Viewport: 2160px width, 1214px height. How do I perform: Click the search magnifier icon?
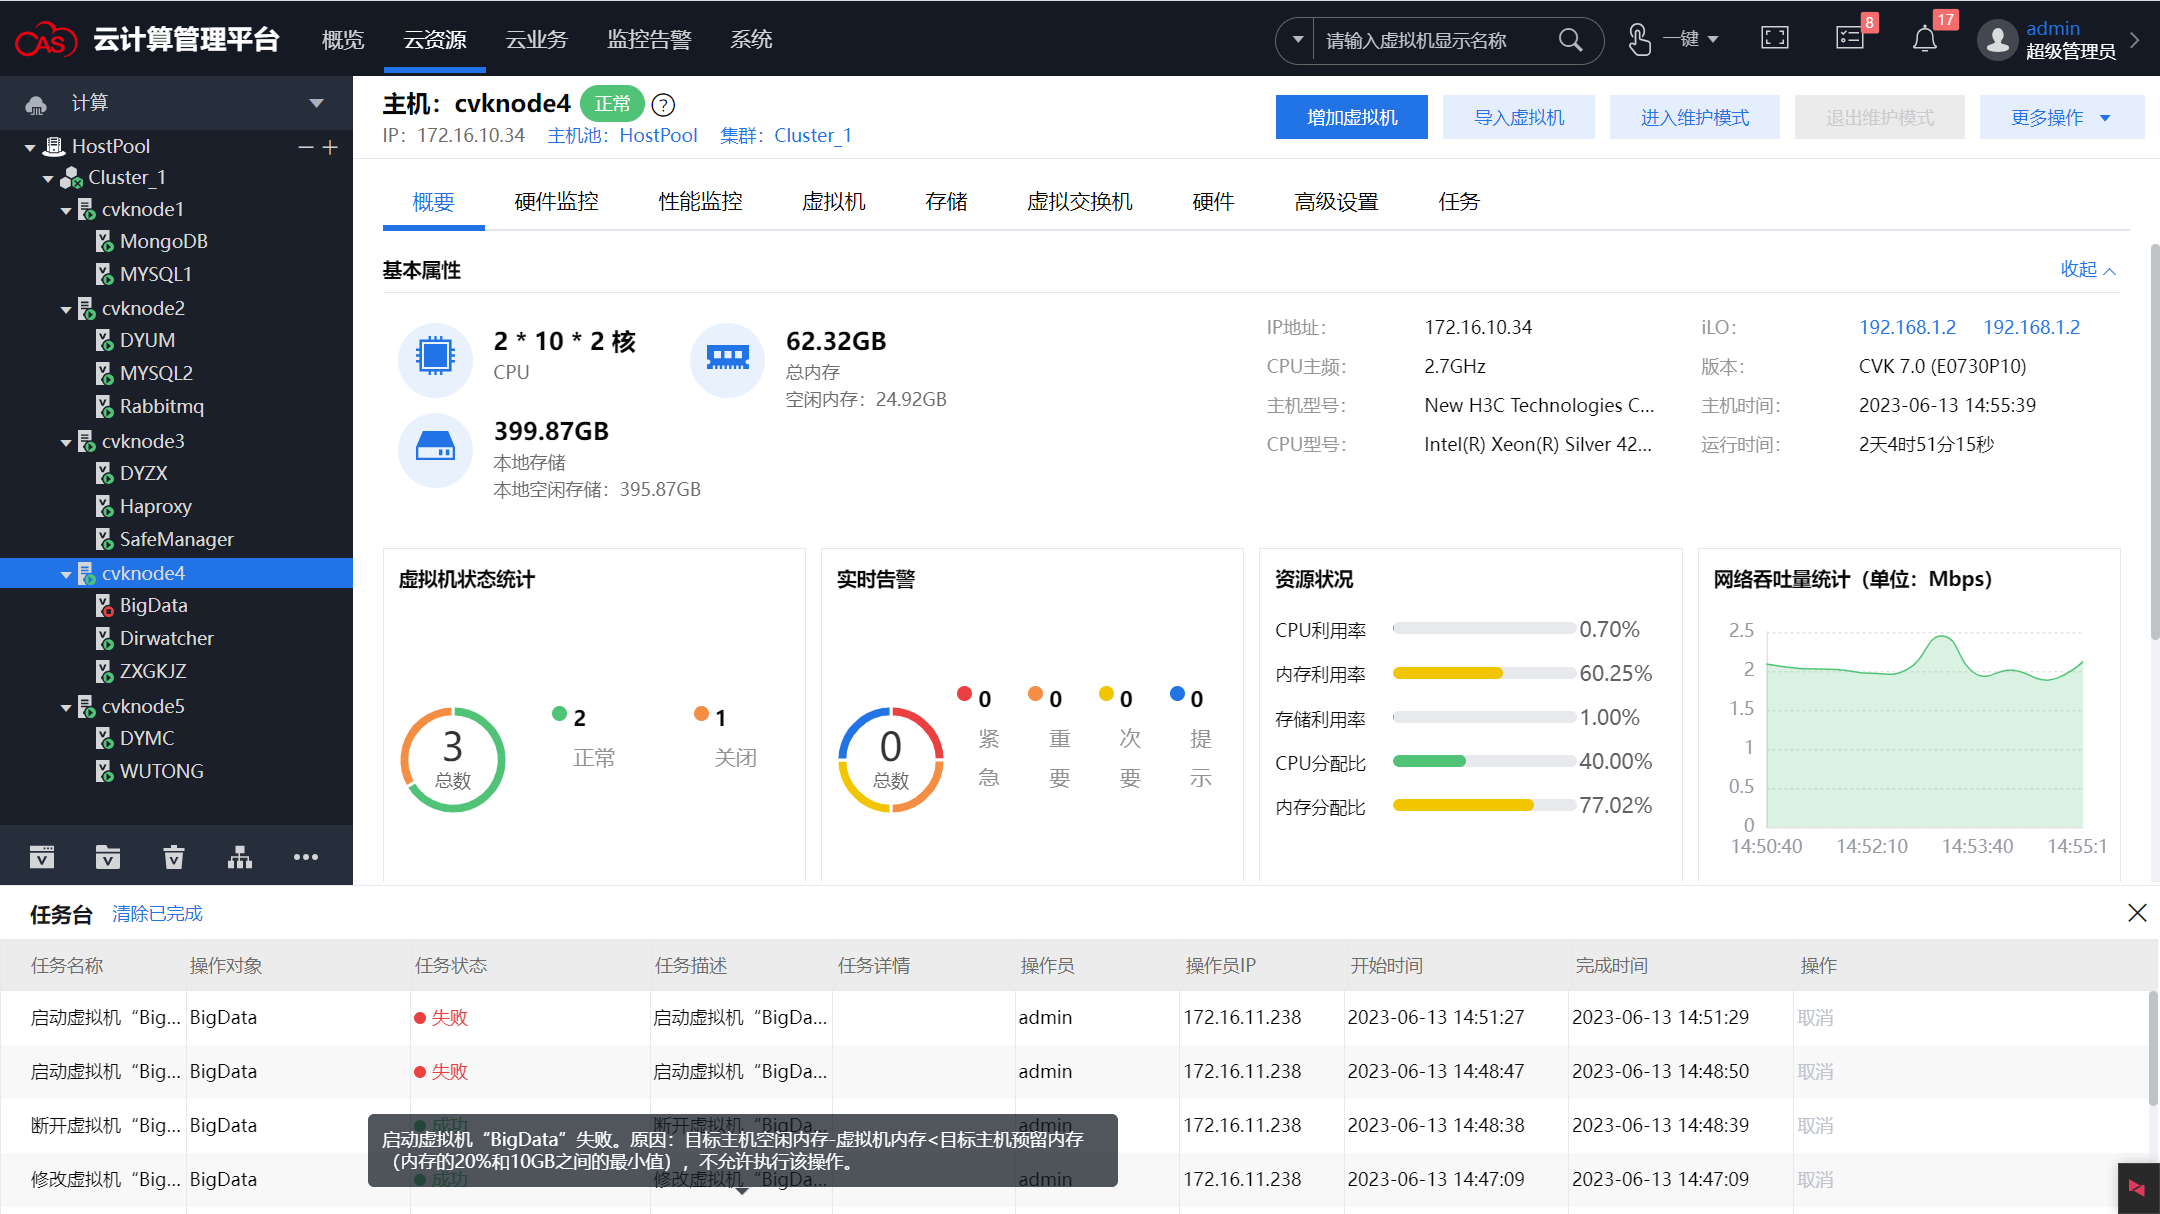click(1570, 40)
